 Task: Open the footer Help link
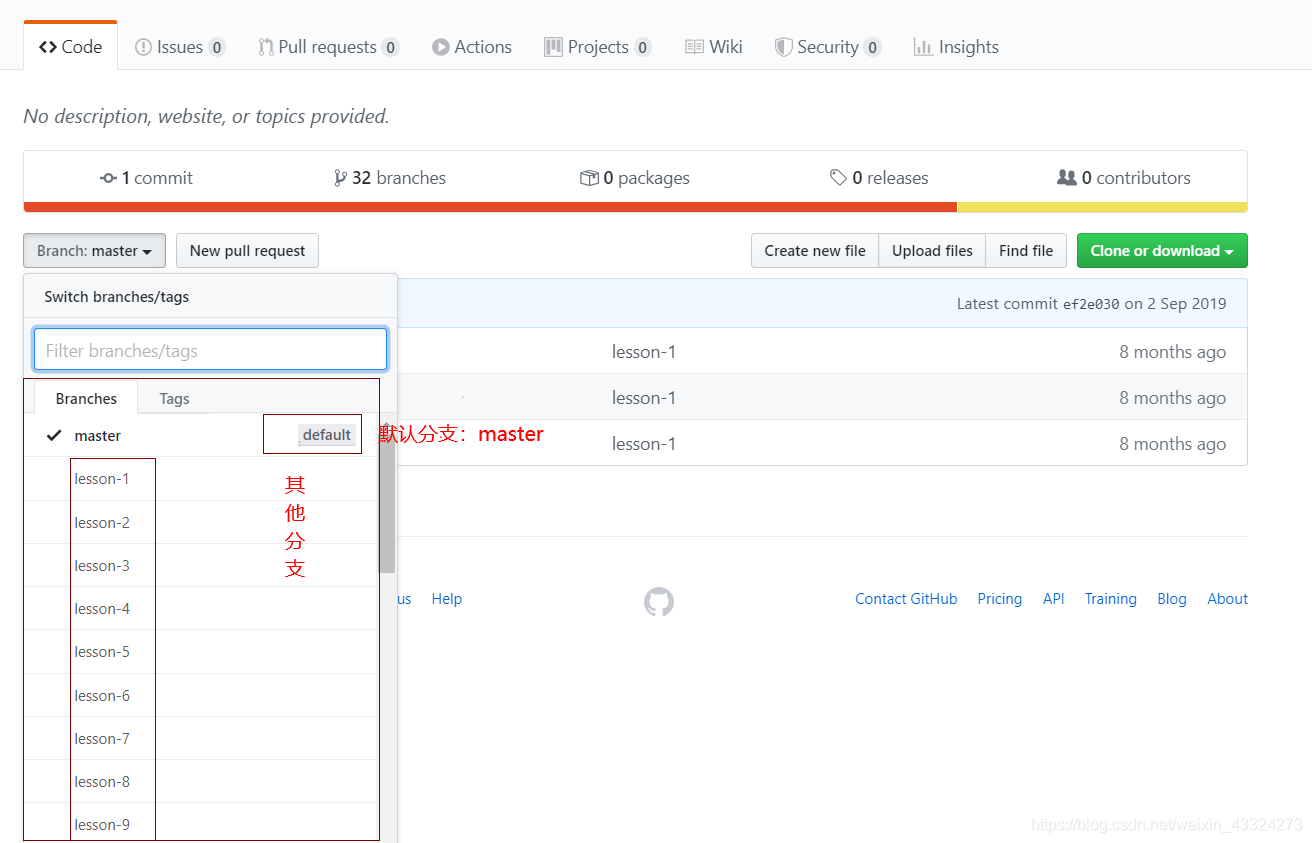tap(446, 599)
